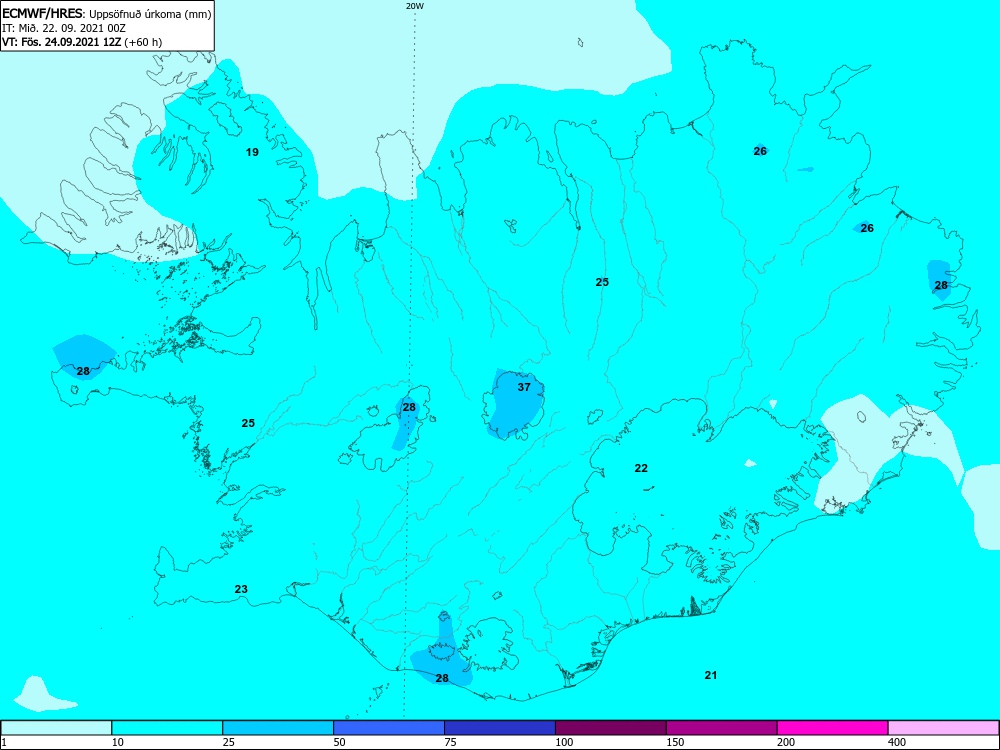Image resolution: width=1000 pixels, height=750 pixels.
Task: Click the value 28 on the east coast patch
Action: 941,285
